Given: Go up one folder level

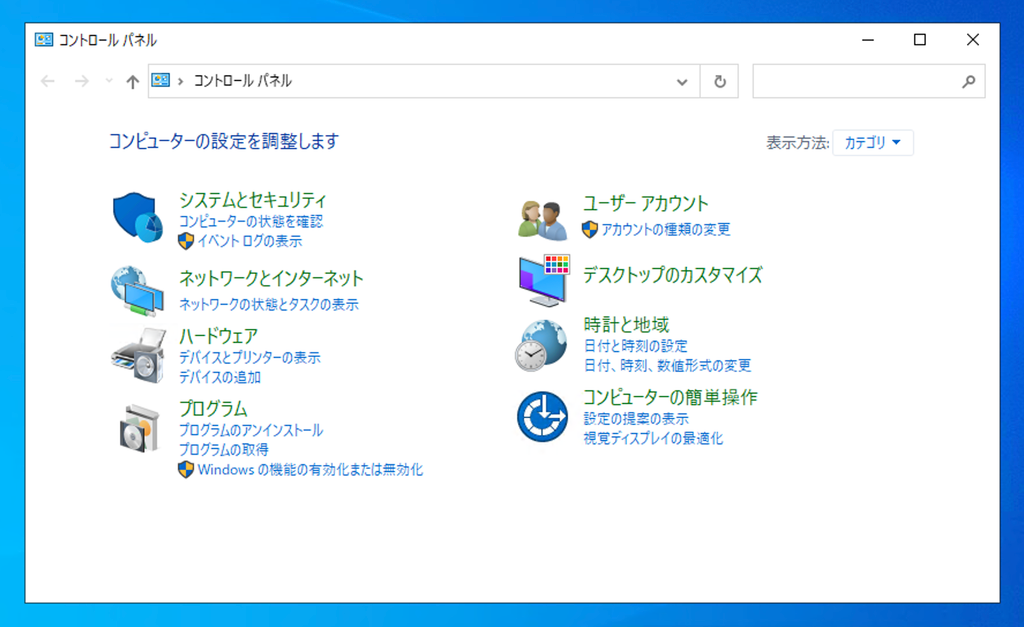Looking at the screenshot, I should 133,82.
